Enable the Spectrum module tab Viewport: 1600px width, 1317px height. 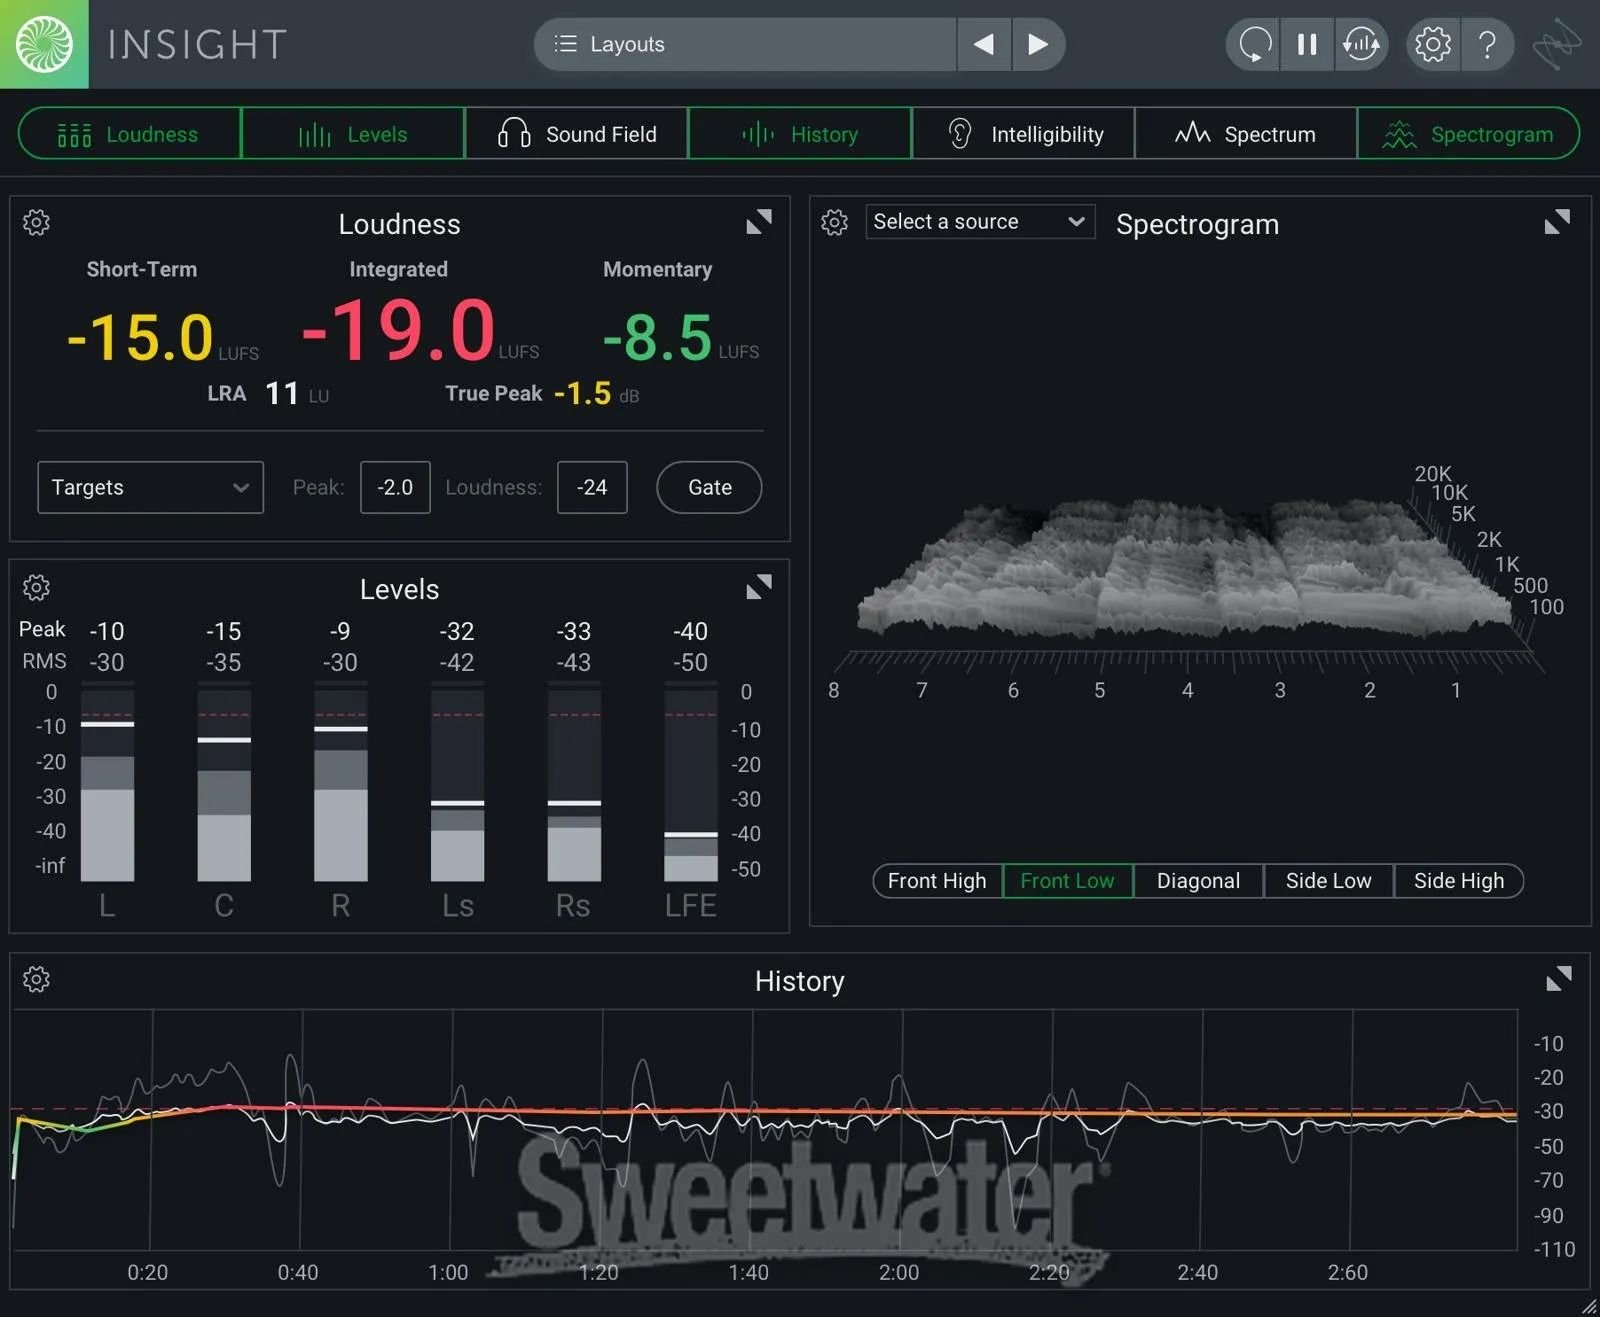(1246, 134)
